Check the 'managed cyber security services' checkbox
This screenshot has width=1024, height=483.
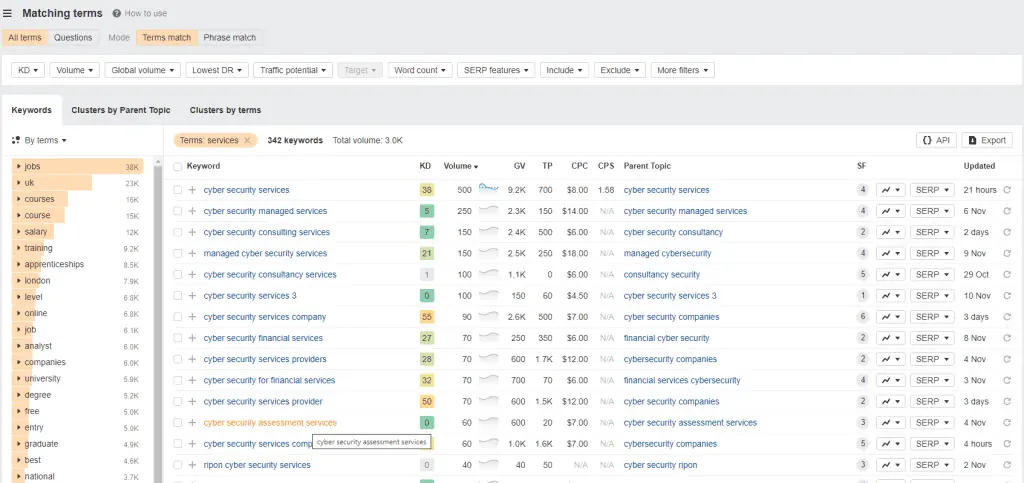[x=178, y=253]
